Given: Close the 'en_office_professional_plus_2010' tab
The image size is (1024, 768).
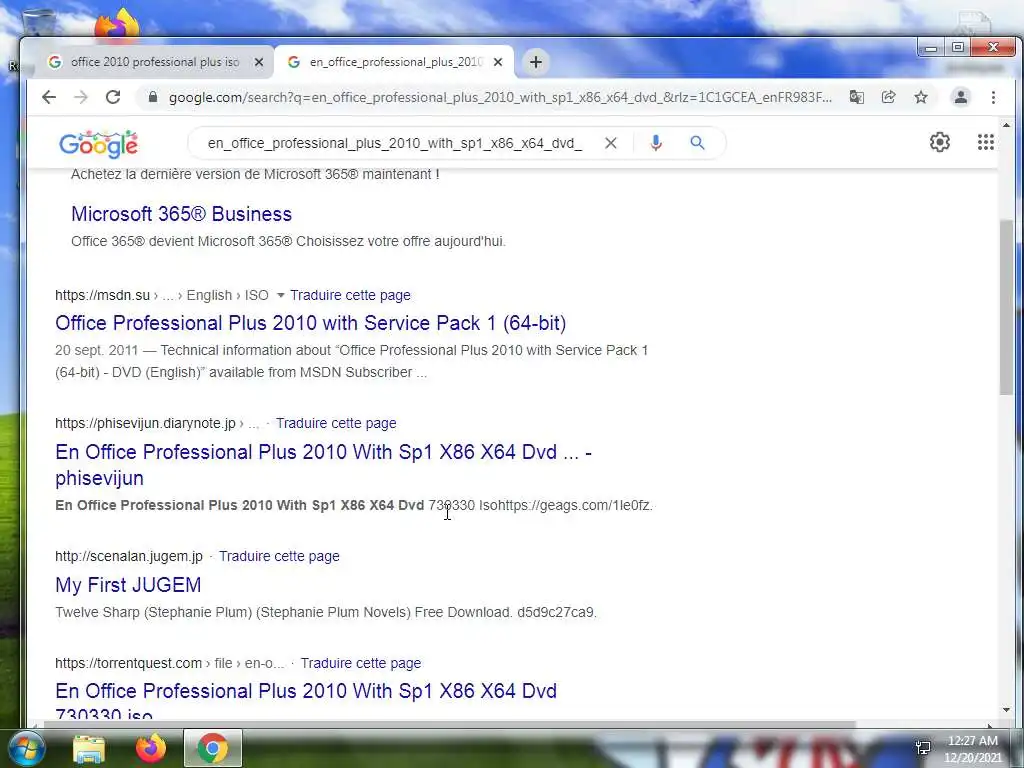Looking at the screenshot, I should [498, 62].
